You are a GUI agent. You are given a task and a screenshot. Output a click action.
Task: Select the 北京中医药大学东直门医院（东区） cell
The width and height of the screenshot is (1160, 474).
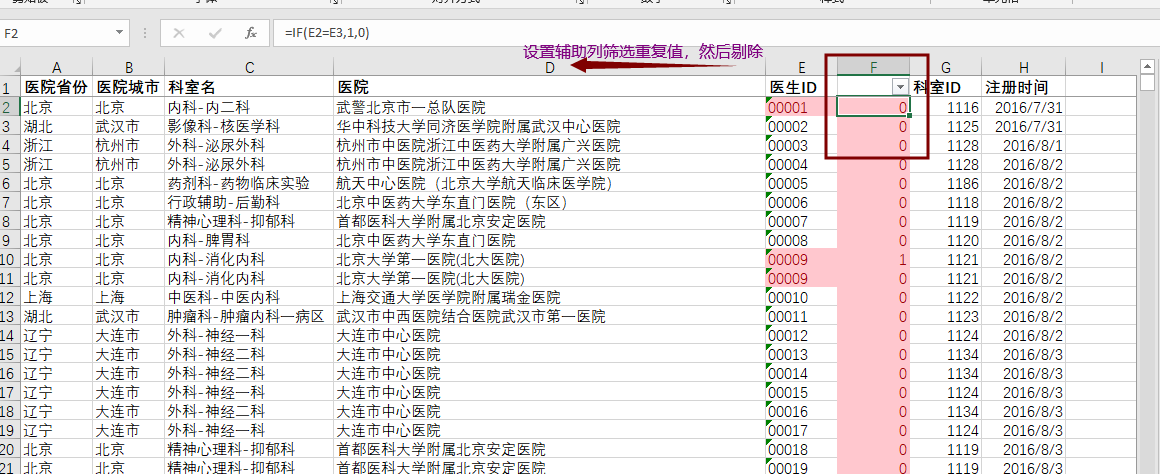550,203
